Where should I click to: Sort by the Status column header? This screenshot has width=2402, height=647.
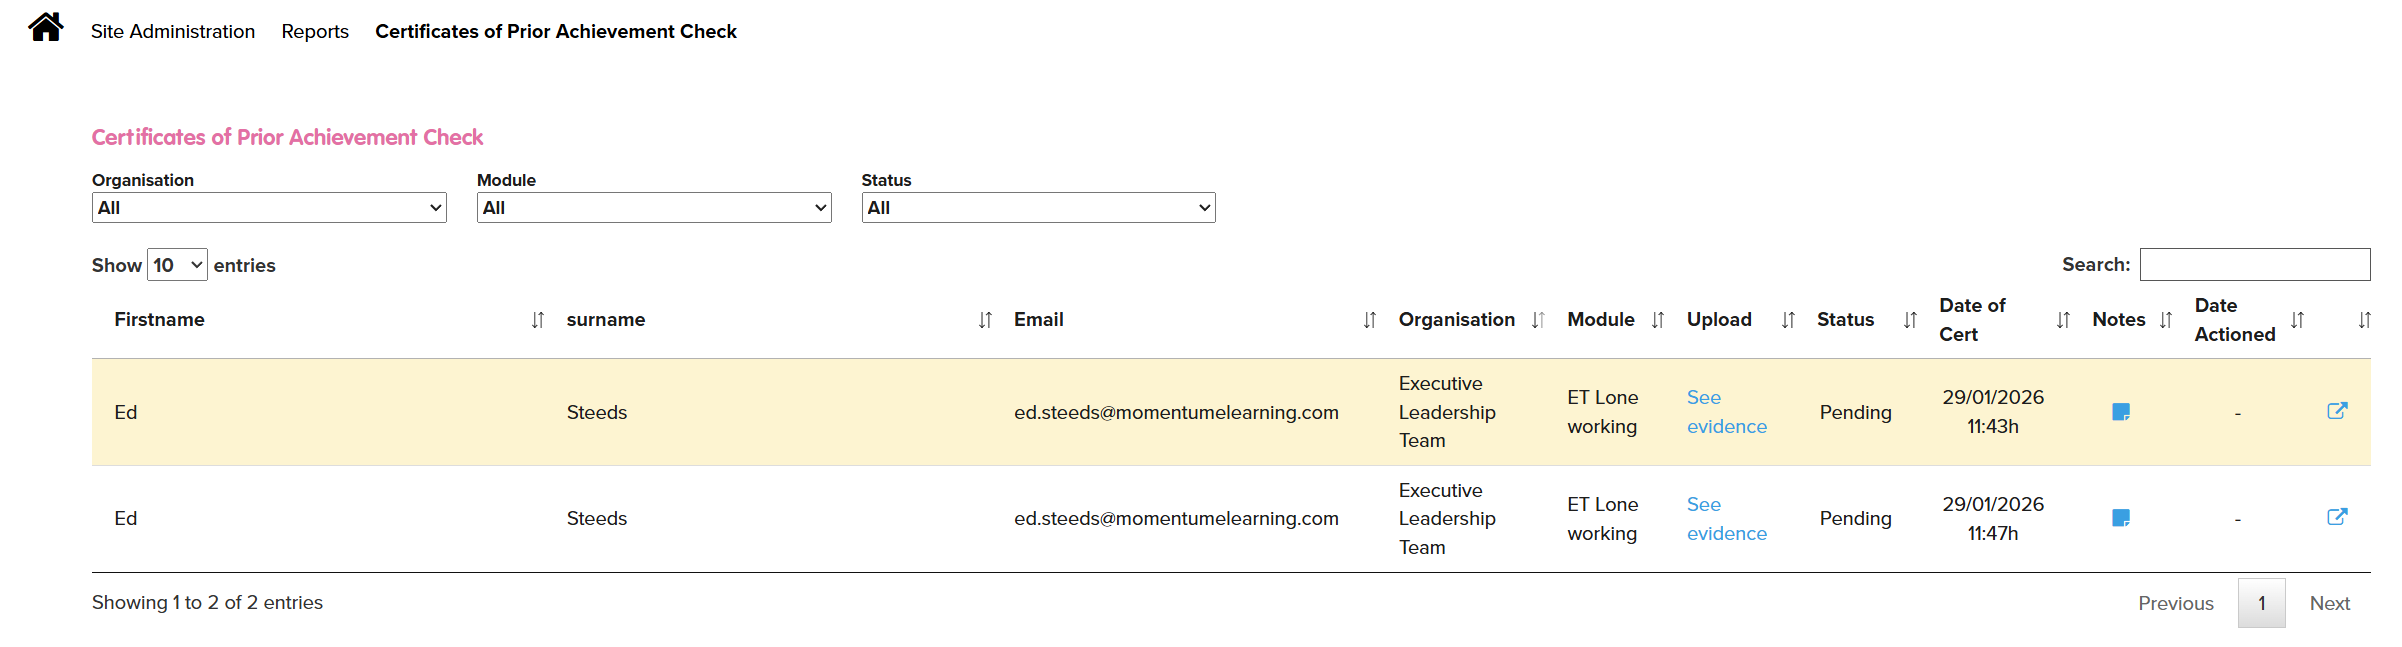(1846, 320)
